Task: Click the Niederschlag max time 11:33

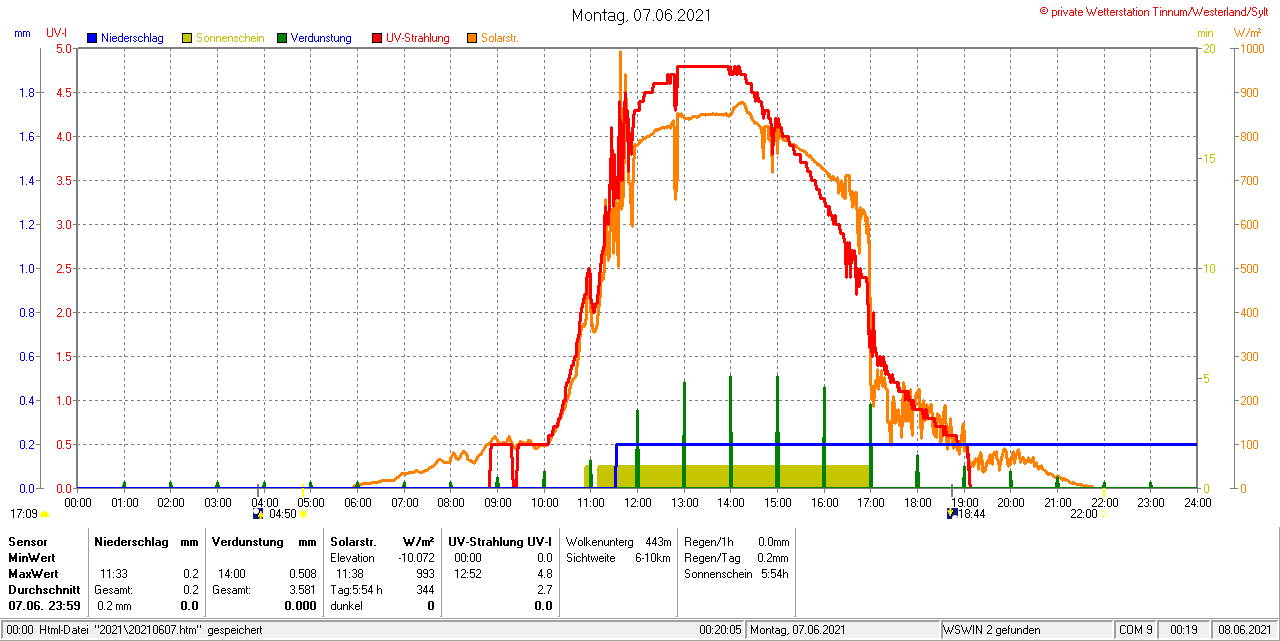Action: tap(112, 574)
